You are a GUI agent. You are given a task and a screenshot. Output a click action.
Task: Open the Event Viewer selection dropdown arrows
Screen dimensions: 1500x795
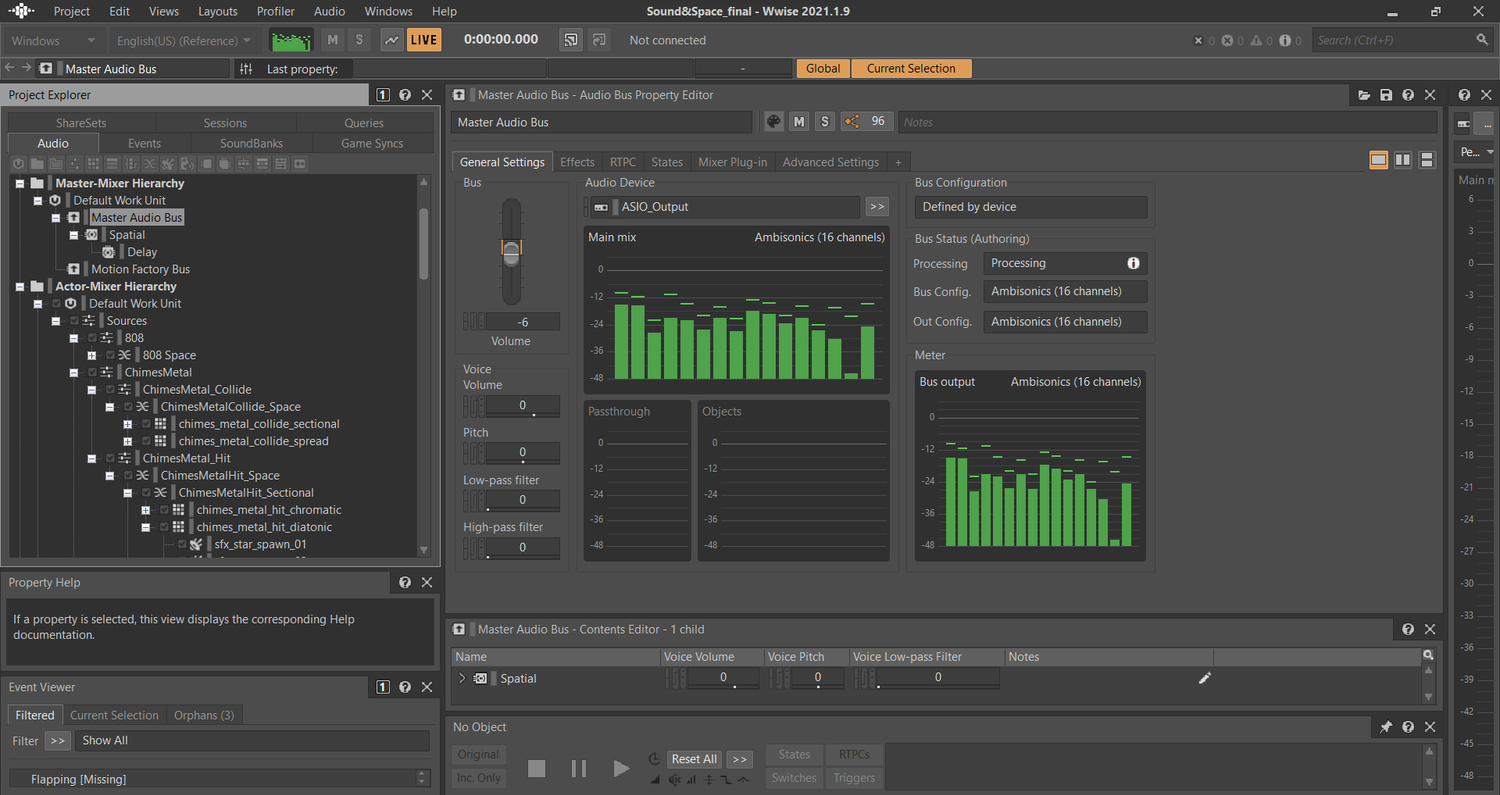tap(422, 778)
